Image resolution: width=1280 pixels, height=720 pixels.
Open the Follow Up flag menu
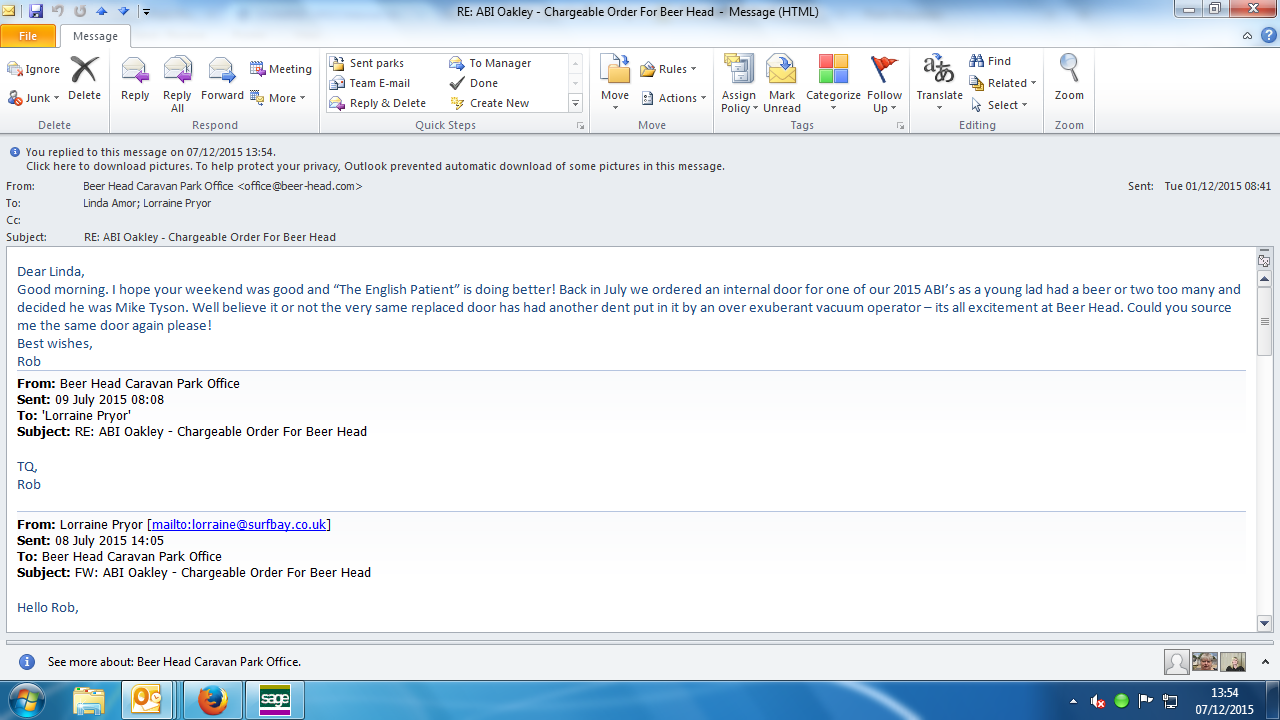click(884, 84)
